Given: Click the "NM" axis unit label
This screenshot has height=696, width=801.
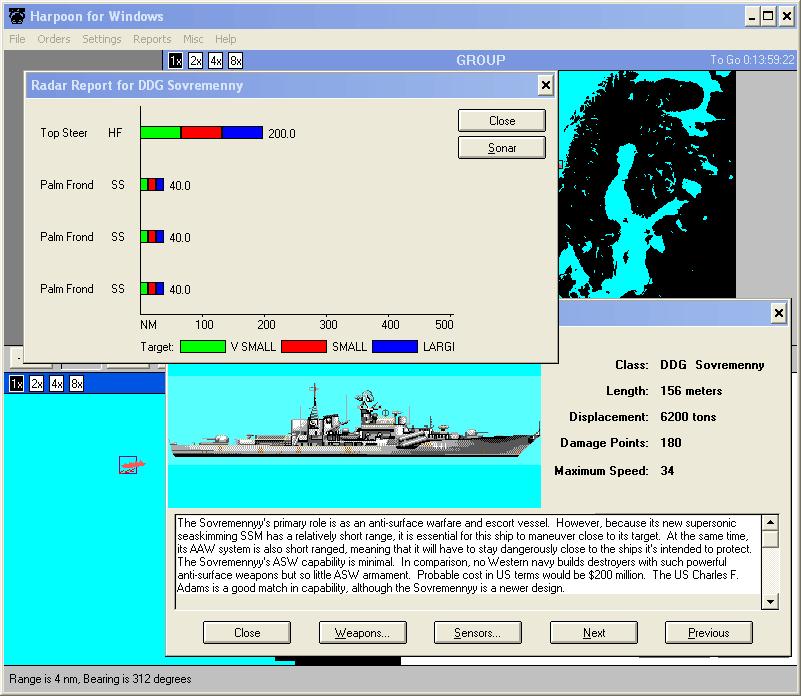Looking at the screenshot, I should [149, 324].
